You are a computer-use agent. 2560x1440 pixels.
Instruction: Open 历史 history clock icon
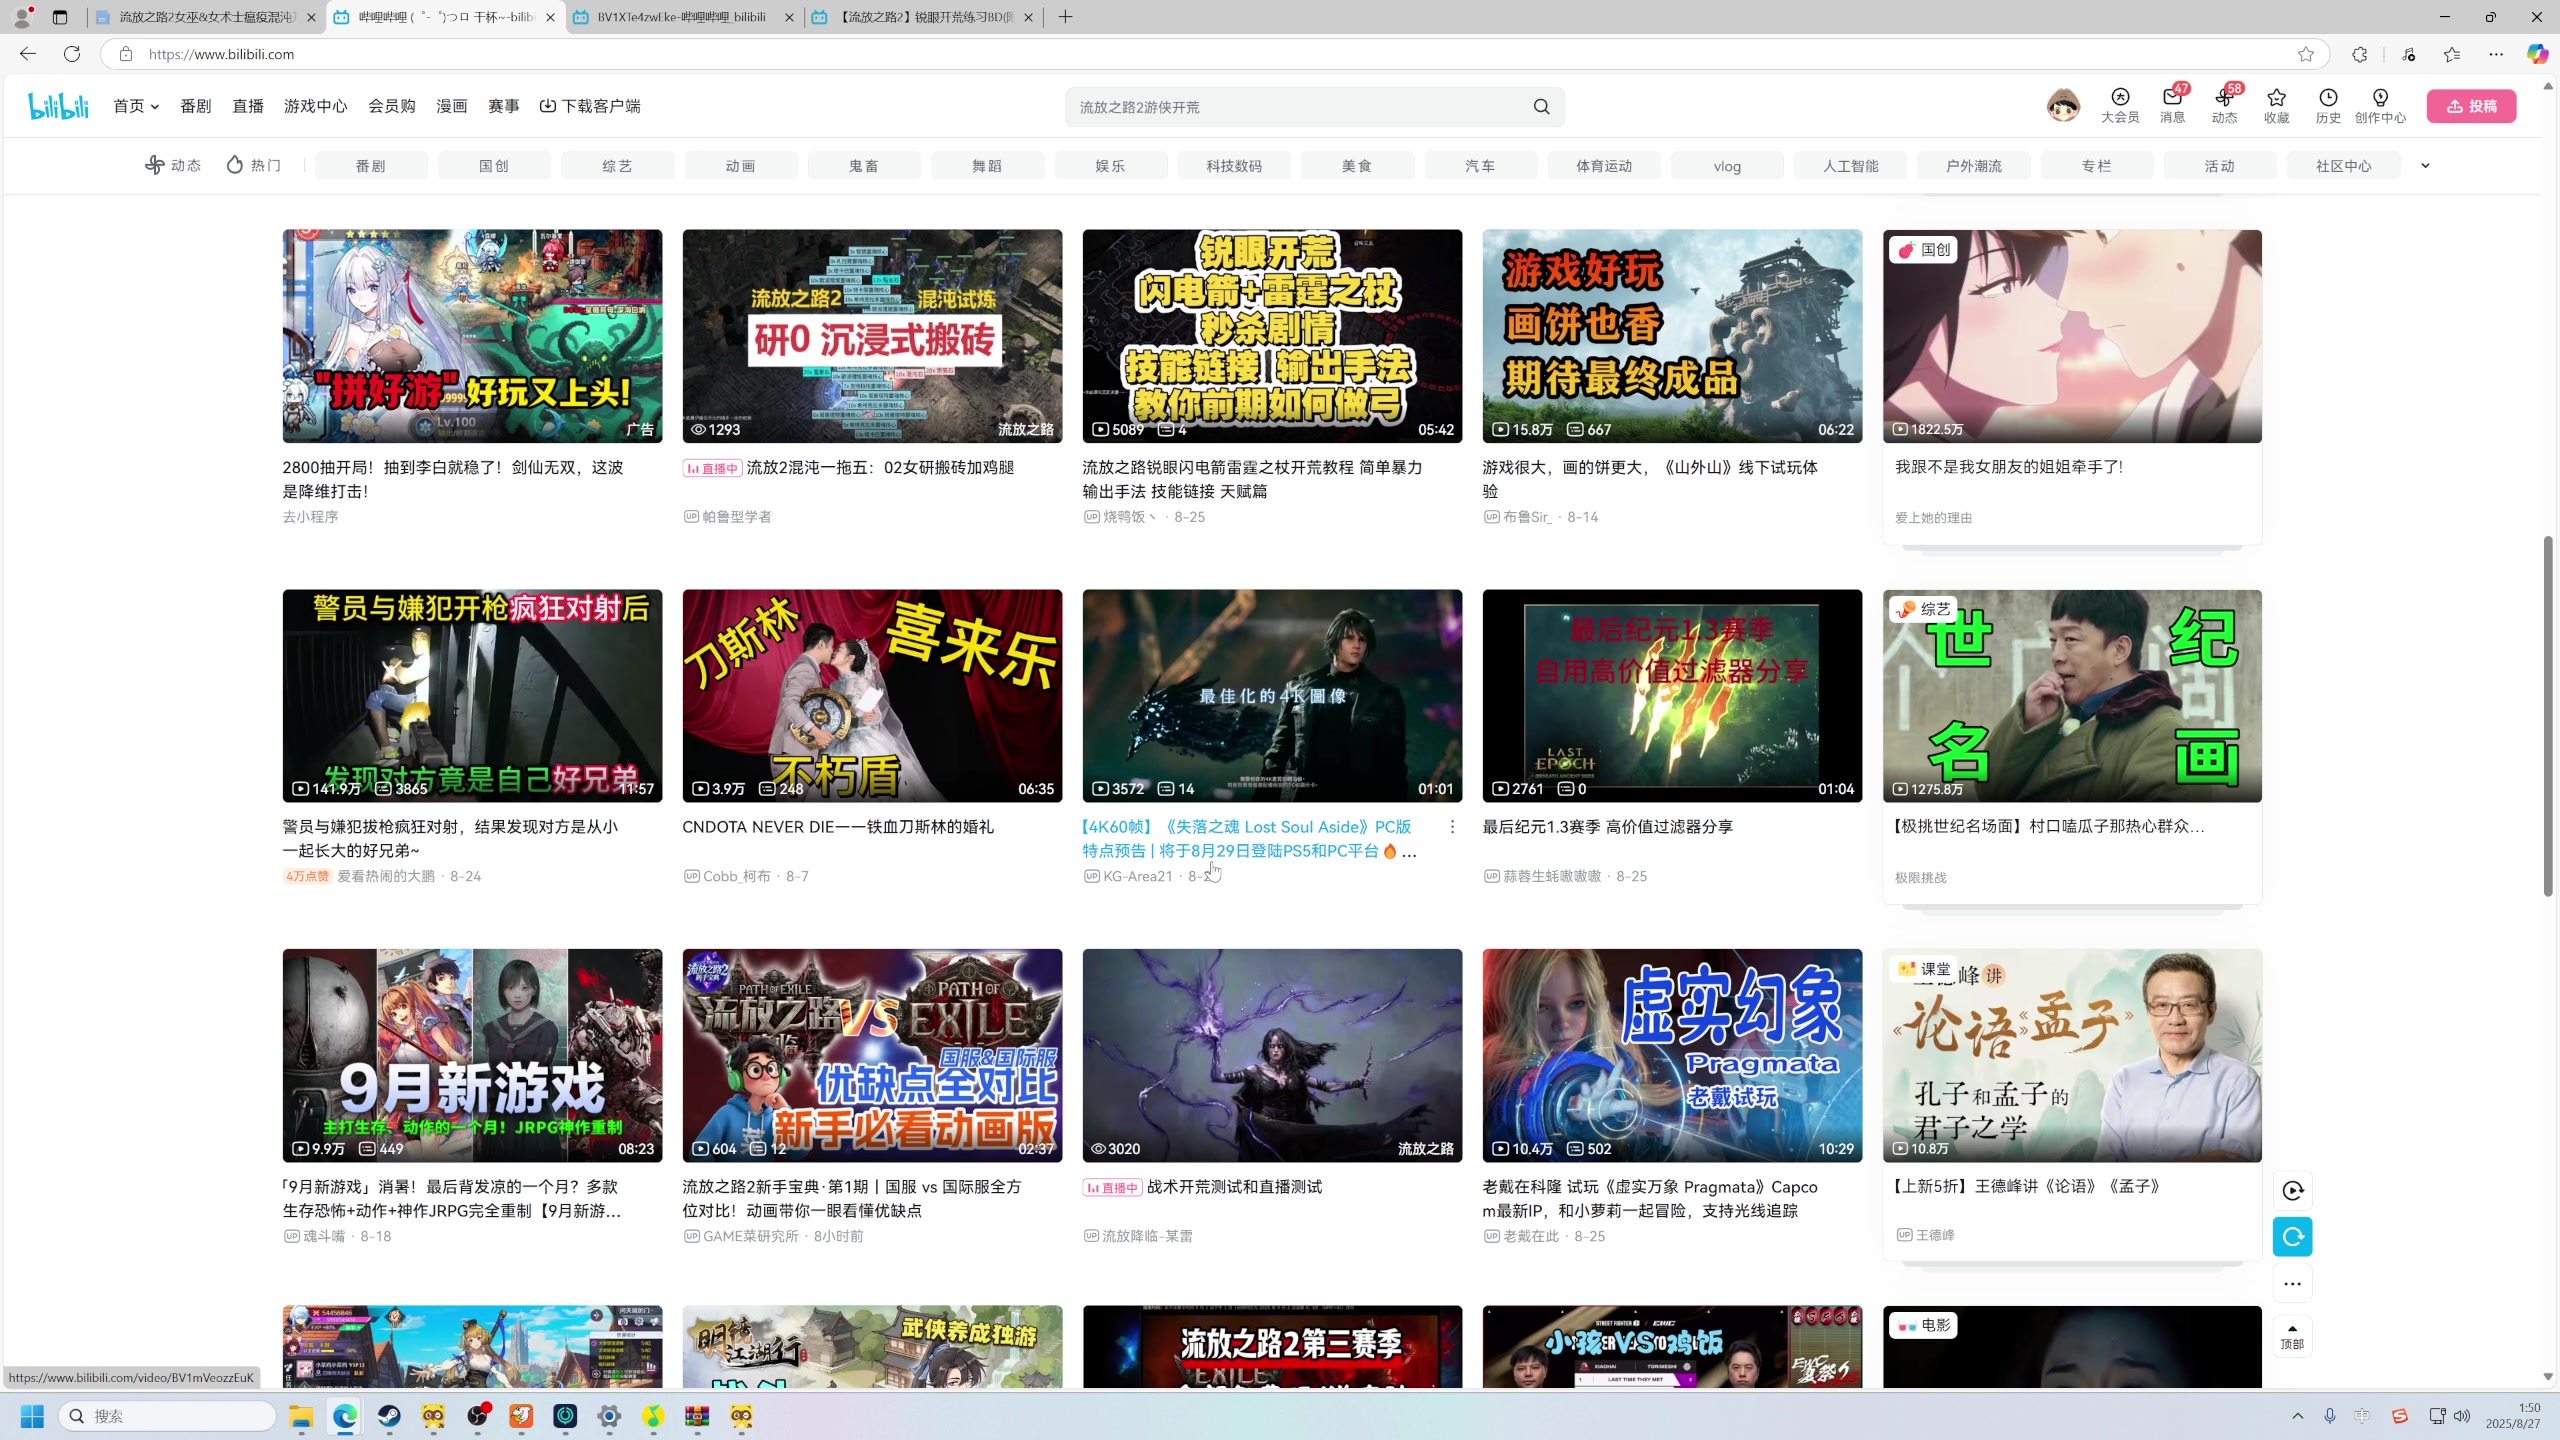click(x=2328, y=105)
